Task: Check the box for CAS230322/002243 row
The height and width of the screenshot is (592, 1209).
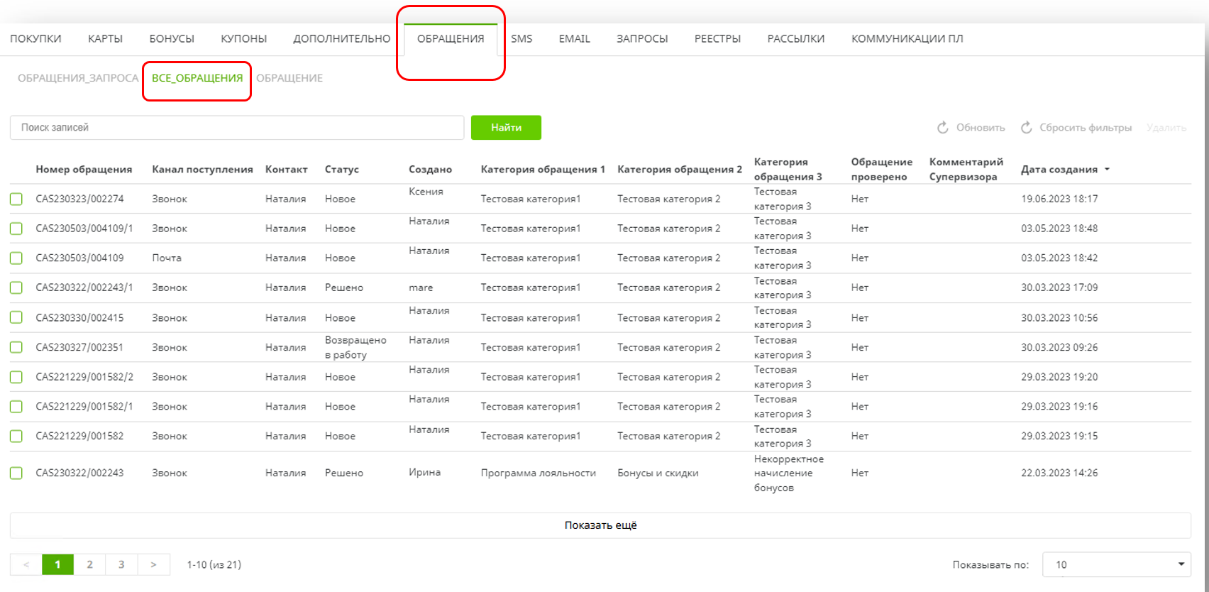Action: point(16,473)
